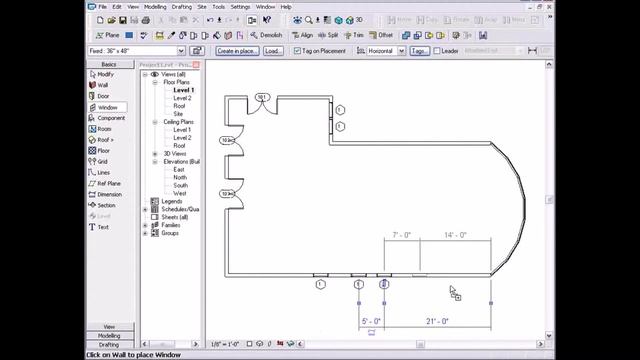Select the Split tool
The image size is (640, 360).
(x=328, y=36)
